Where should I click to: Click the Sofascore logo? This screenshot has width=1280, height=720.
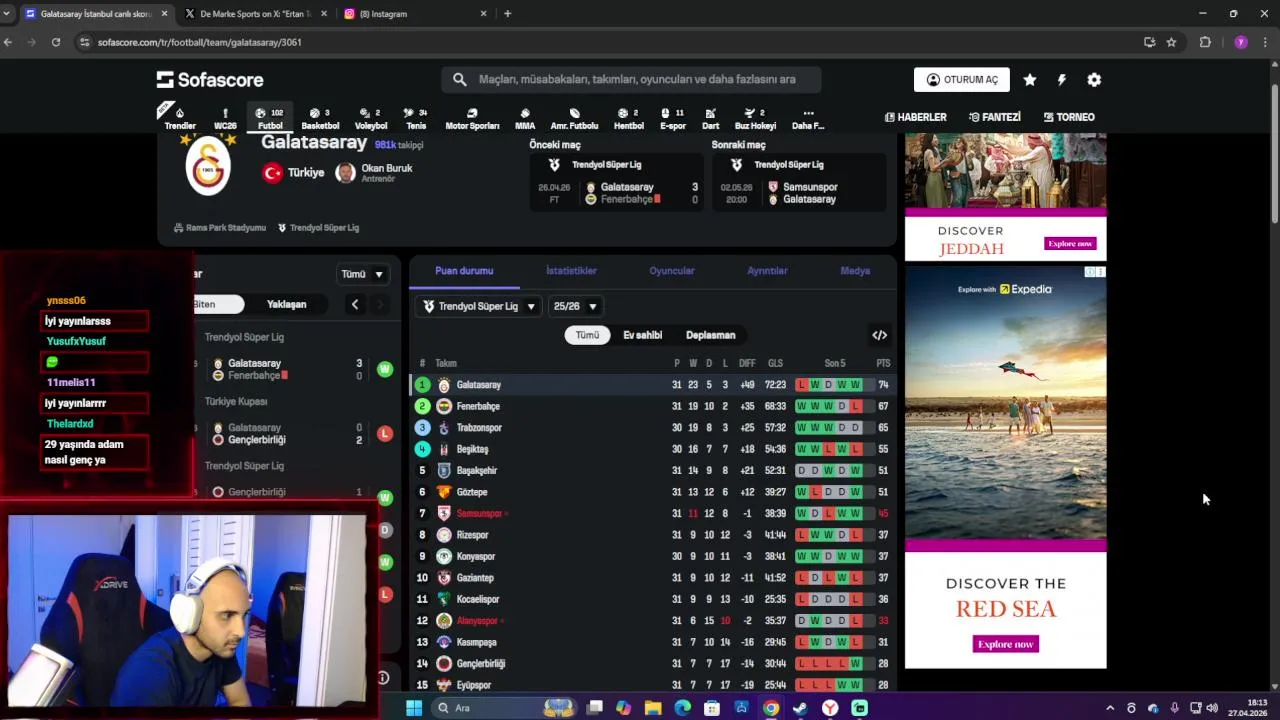pos(210,80)
